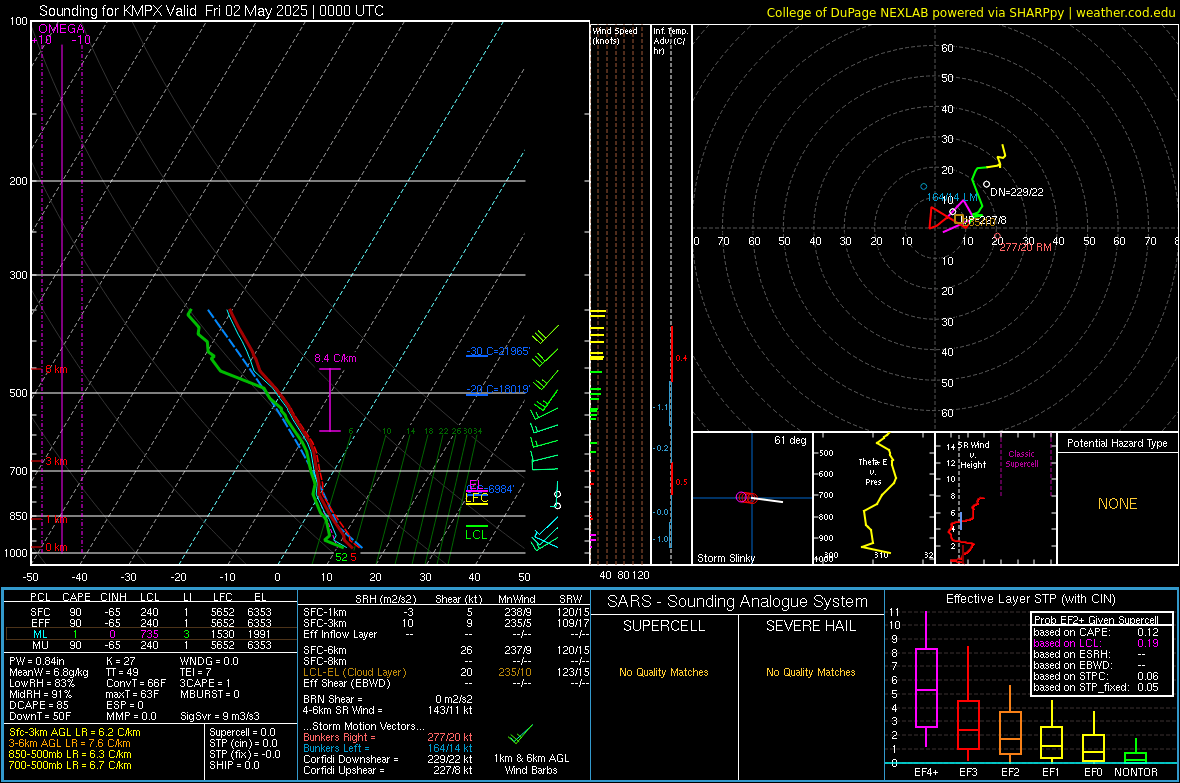
Task: Click 'SARS - Sounding Analogue System' heading
Action: pyautogui.click(x=737, y=602)
